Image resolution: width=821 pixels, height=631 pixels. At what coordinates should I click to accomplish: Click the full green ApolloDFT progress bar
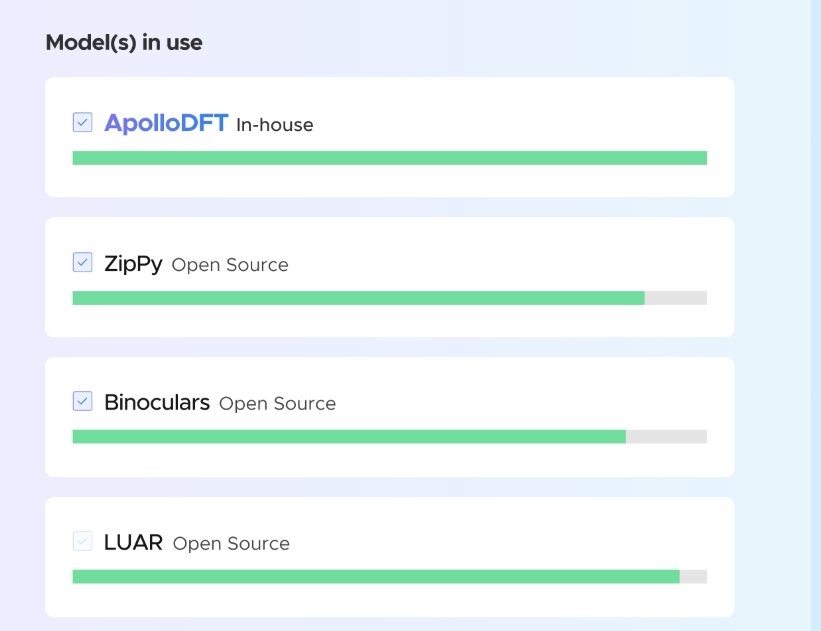click(389, 158)
